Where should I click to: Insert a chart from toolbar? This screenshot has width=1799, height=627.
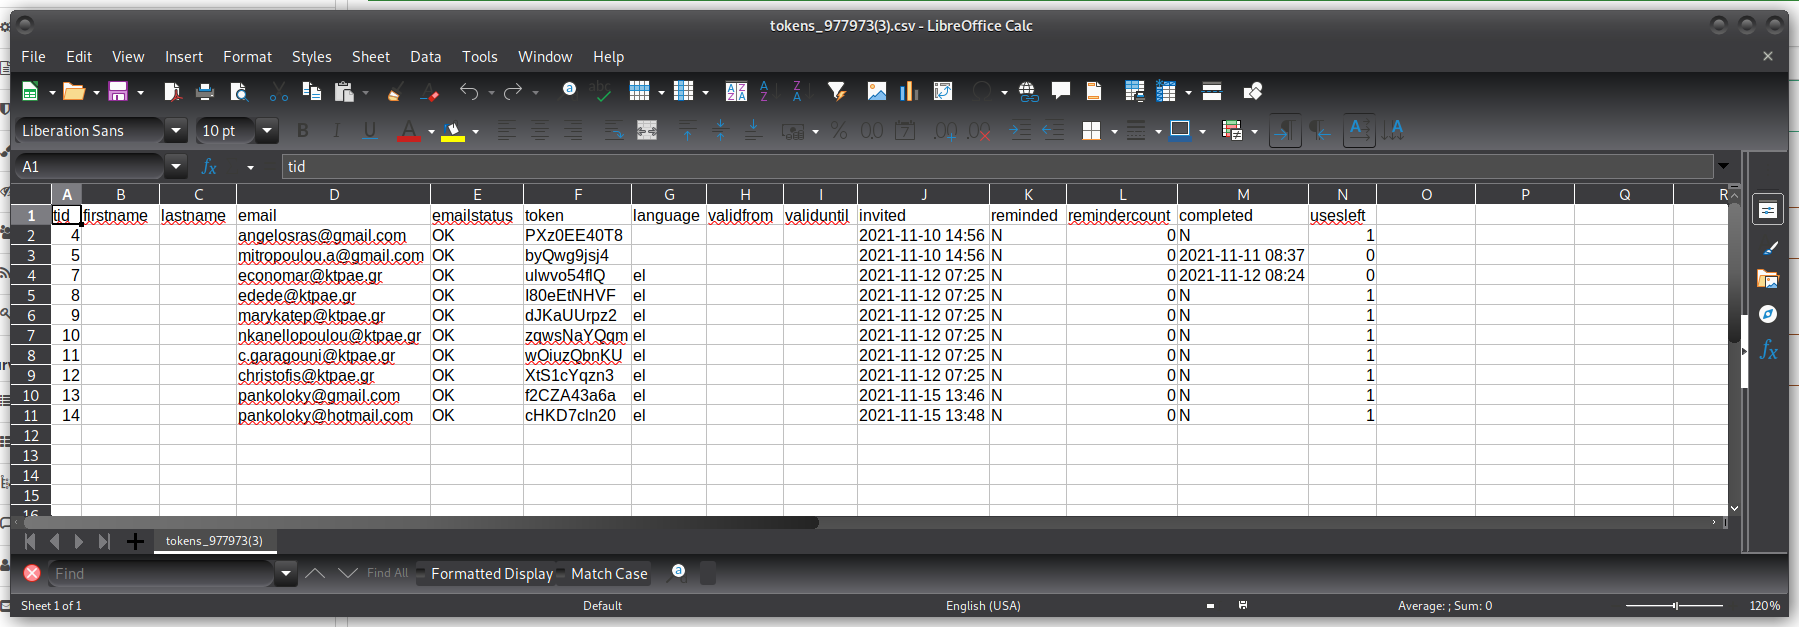pos(908,92)
